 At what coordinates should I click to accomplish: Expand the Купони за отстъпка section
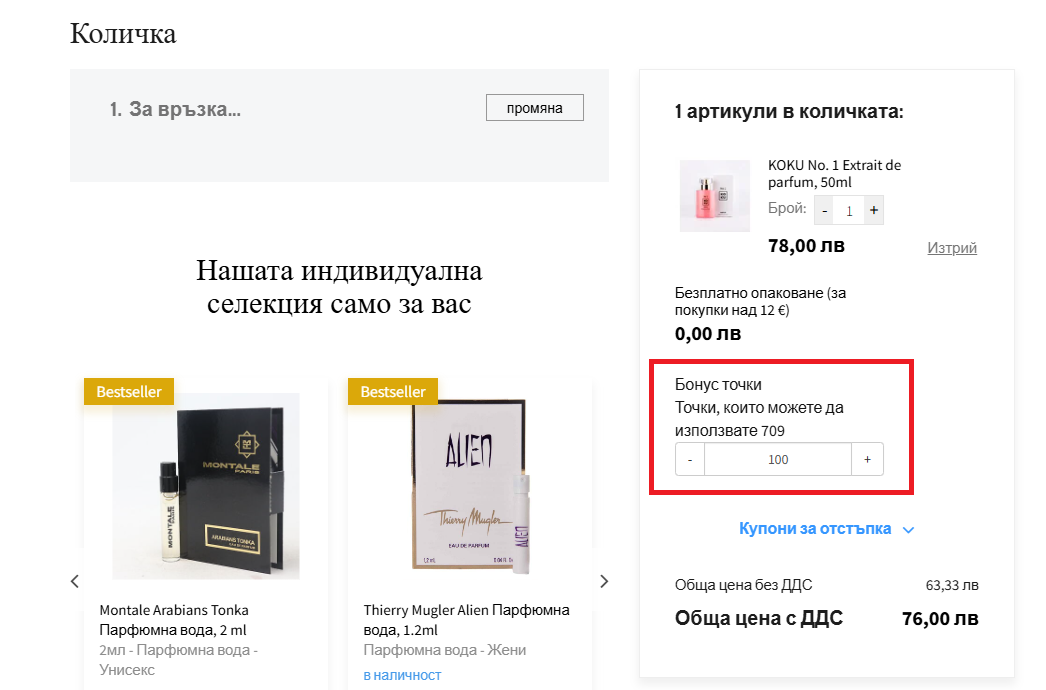click(815, 529)
